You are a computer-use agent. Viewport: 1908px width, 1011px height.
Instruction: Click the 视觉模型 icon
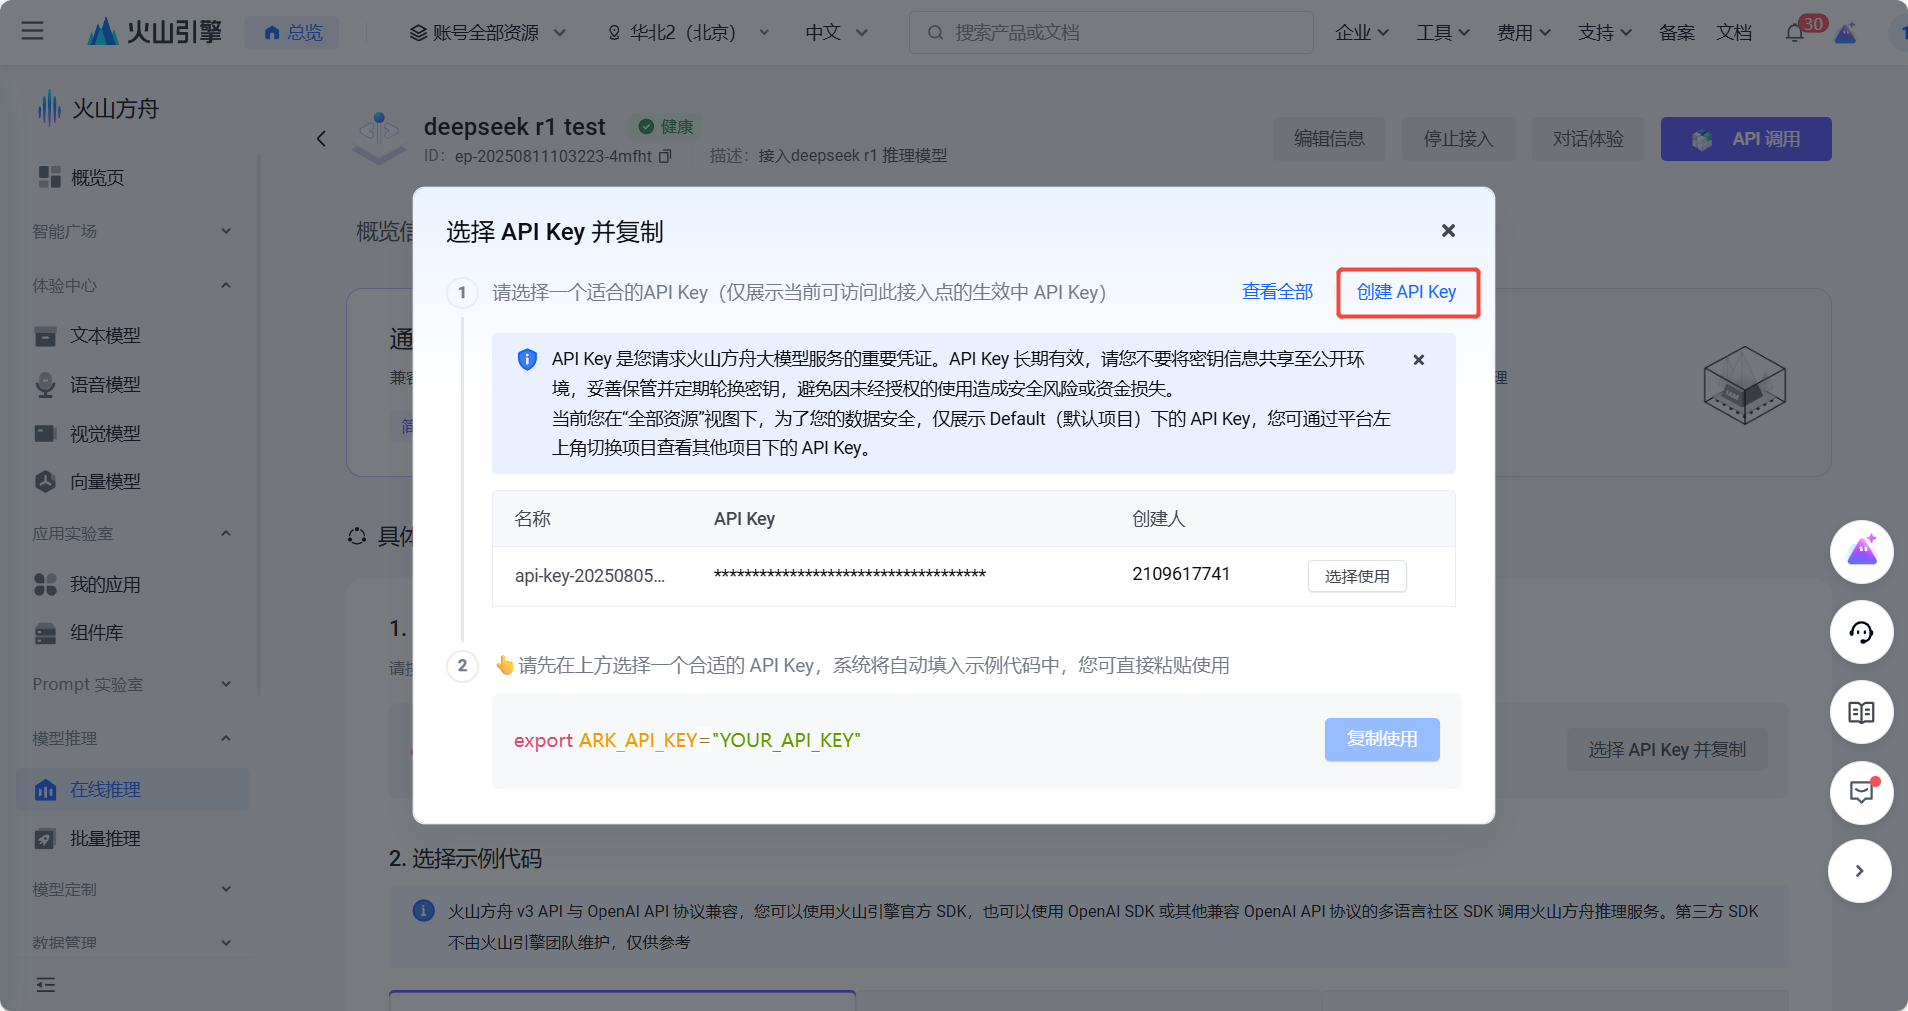45,433
